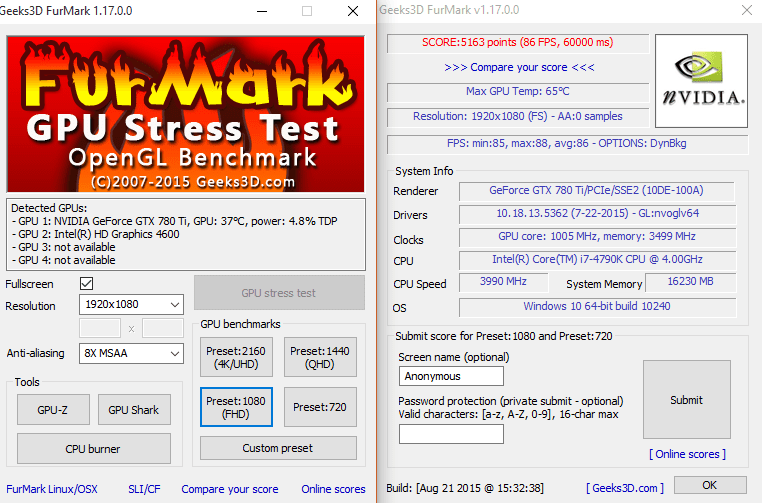762x503 pixels.
Task: Open the Custom preset button
Action: [278, 448]
